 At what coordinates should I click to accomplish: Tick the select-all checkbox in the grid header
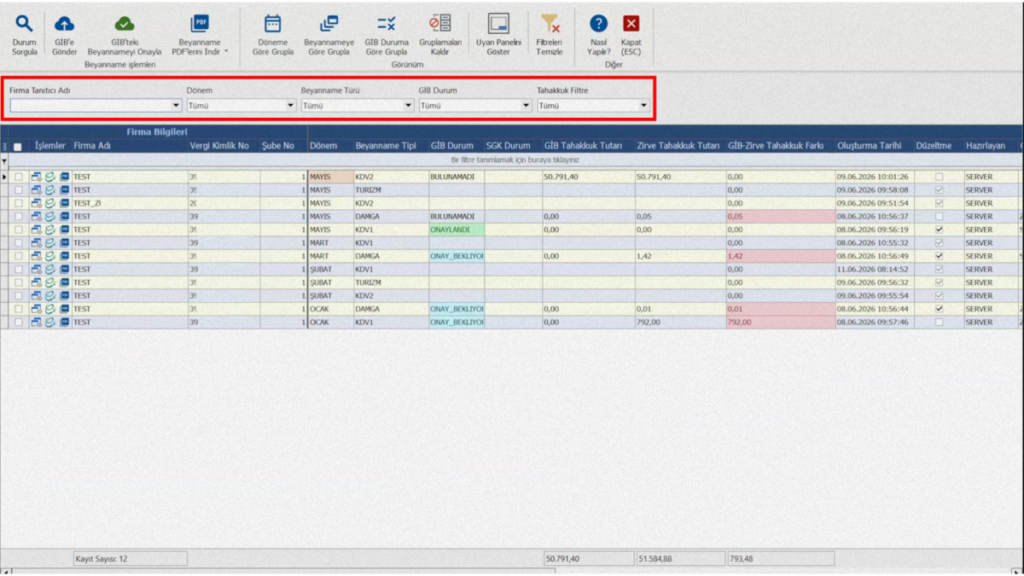click(x=18, y=147)
